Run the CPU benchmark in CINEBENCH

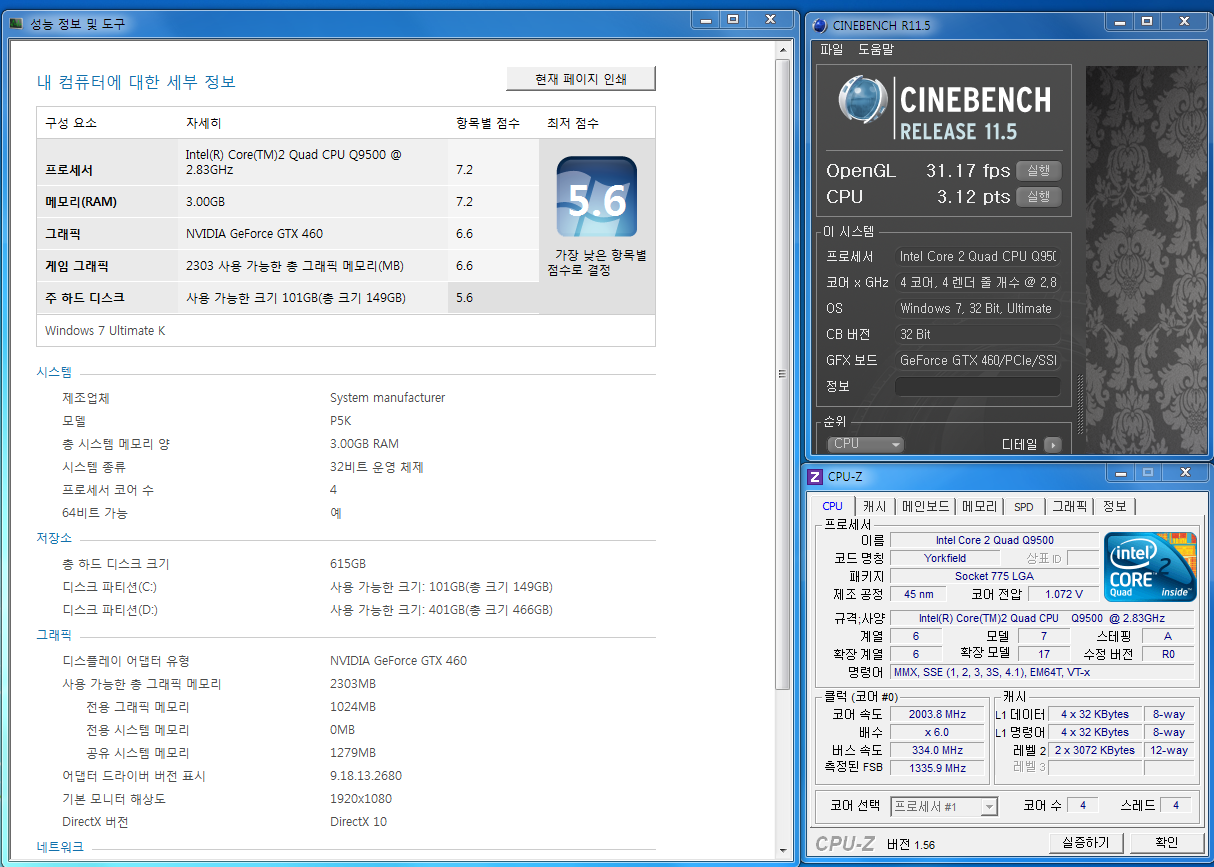(x=1038, y=197)
